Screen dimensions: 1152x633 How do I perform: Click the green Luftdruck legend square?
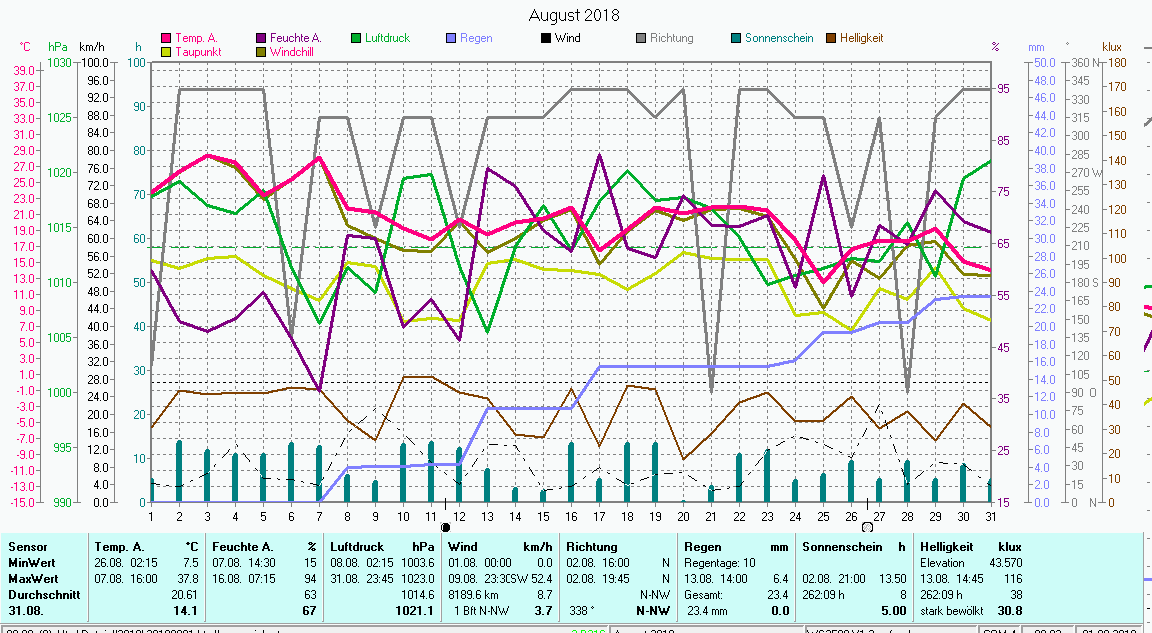(x=356, y=39)
